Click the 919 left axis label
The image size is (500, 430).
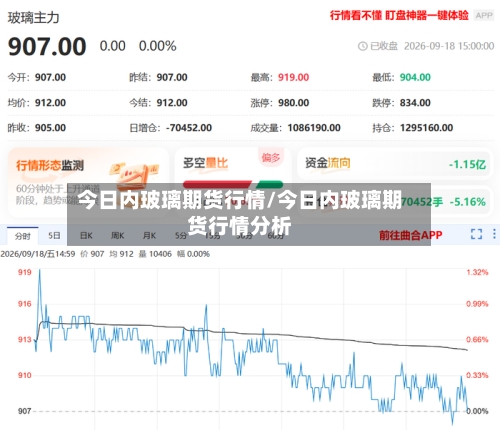click(25, 272)
